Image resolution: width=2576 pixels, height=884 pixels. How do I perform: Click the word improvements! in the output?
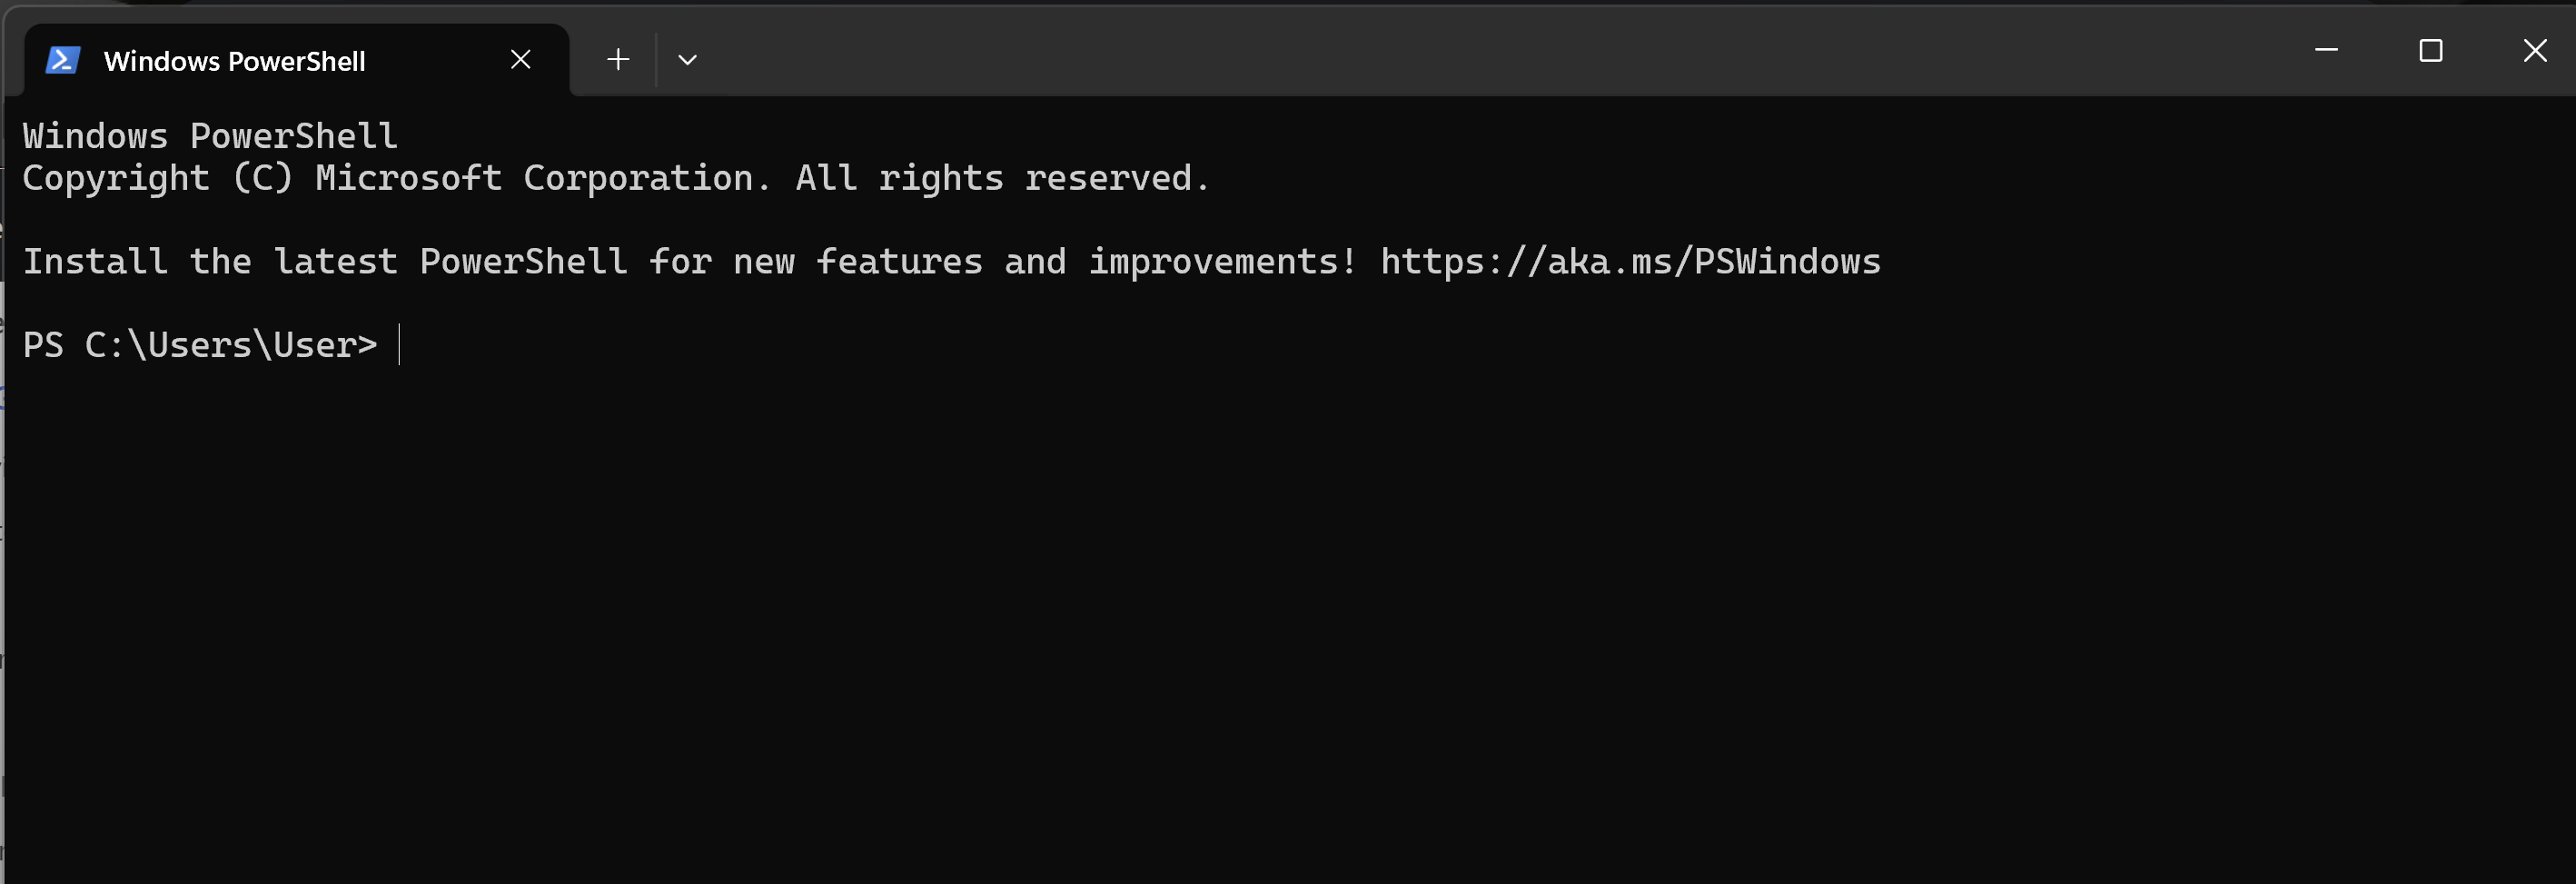pos(1223,262)
